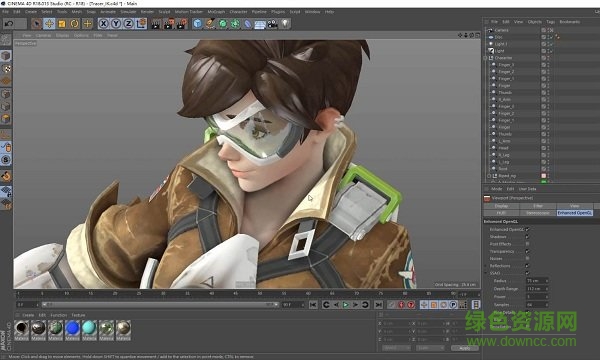This screenshot has width=600, height=360.
Task: Toggle the coordinate system icon
Action: click(141, 24)
